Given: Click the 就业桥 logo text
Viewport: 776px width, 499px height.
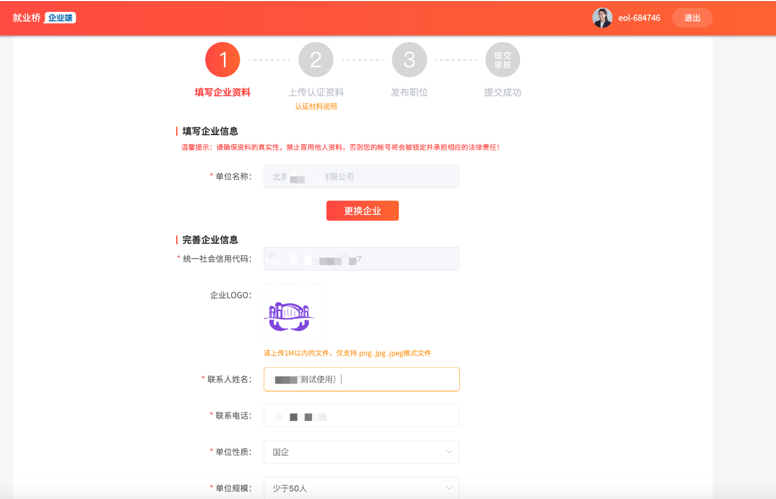Looking at the screenshot, I should (26, 18).
